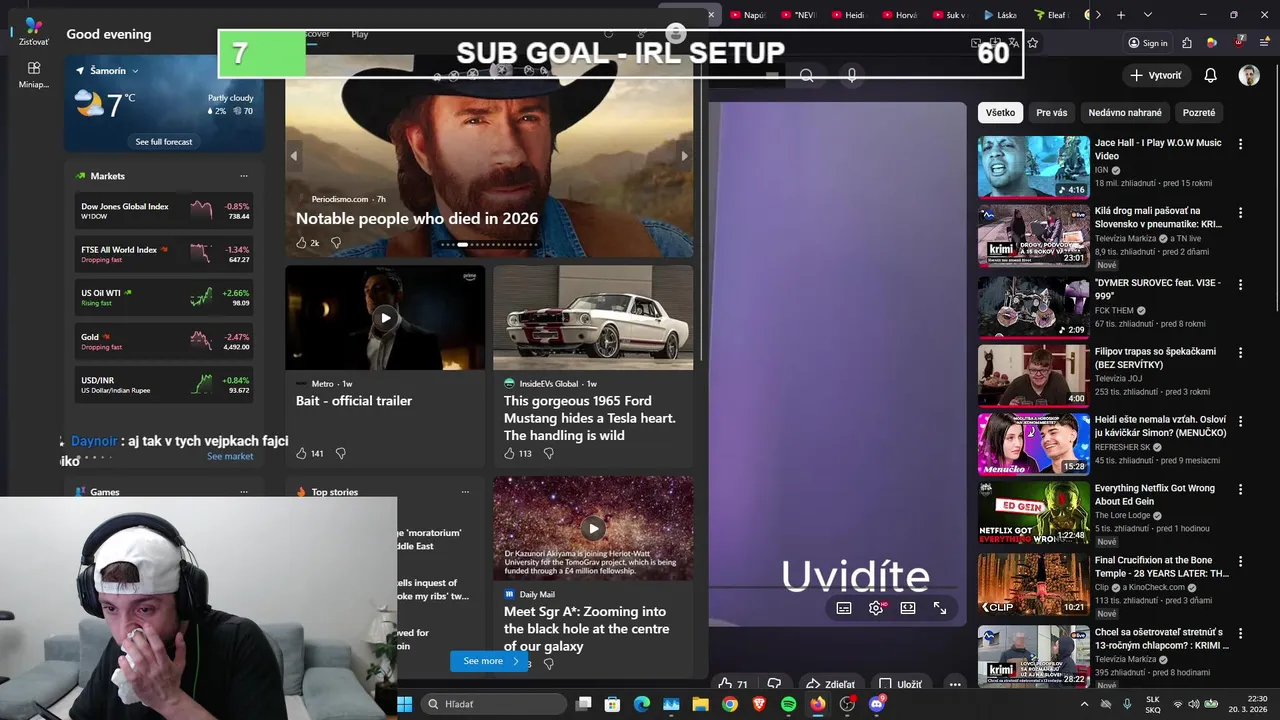Open Vytvoriť create button on YouTube

[x=1156, y=75]
